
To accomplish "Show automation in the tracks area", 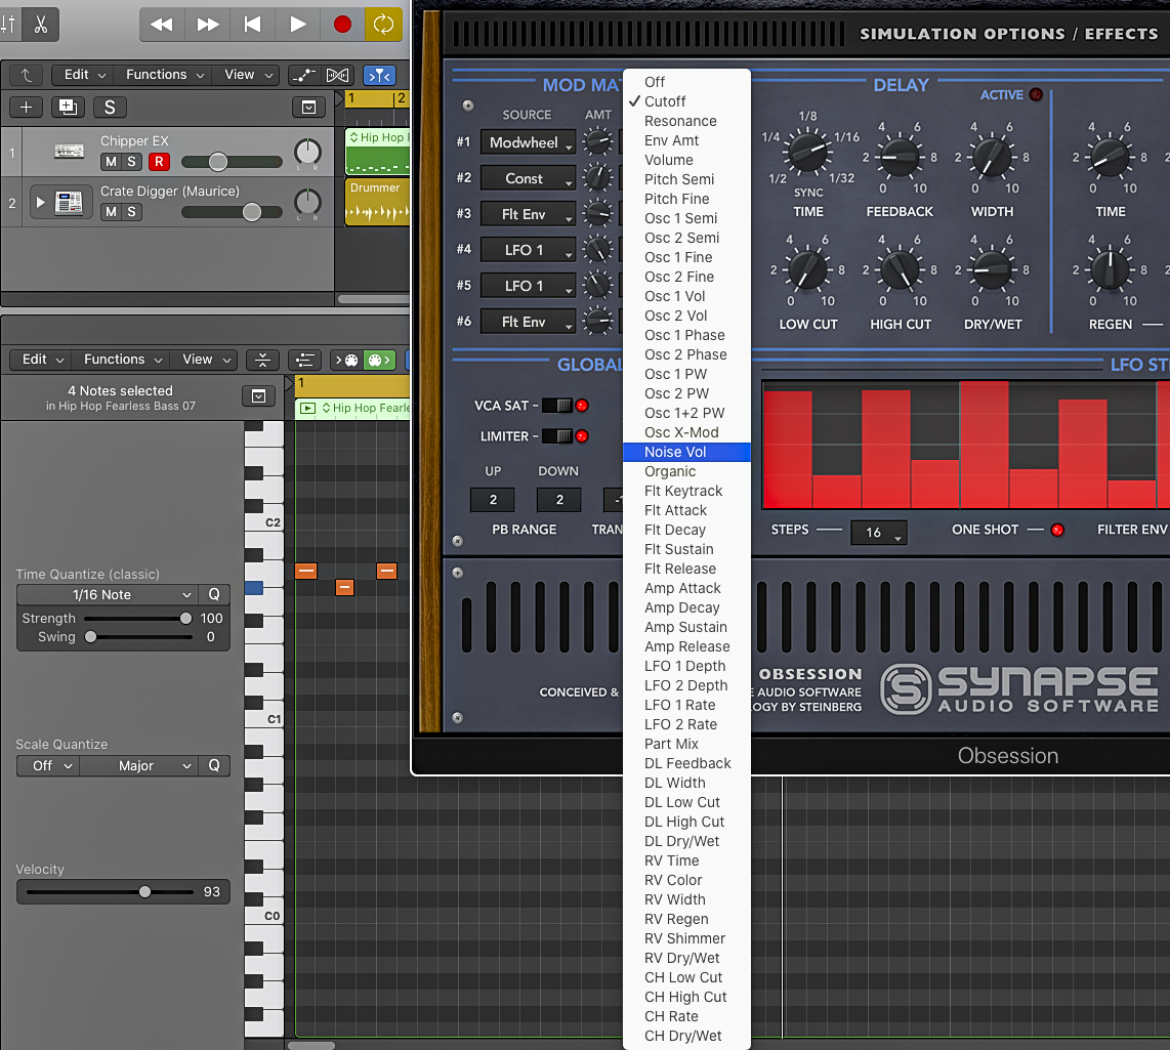I will (304, 75).
